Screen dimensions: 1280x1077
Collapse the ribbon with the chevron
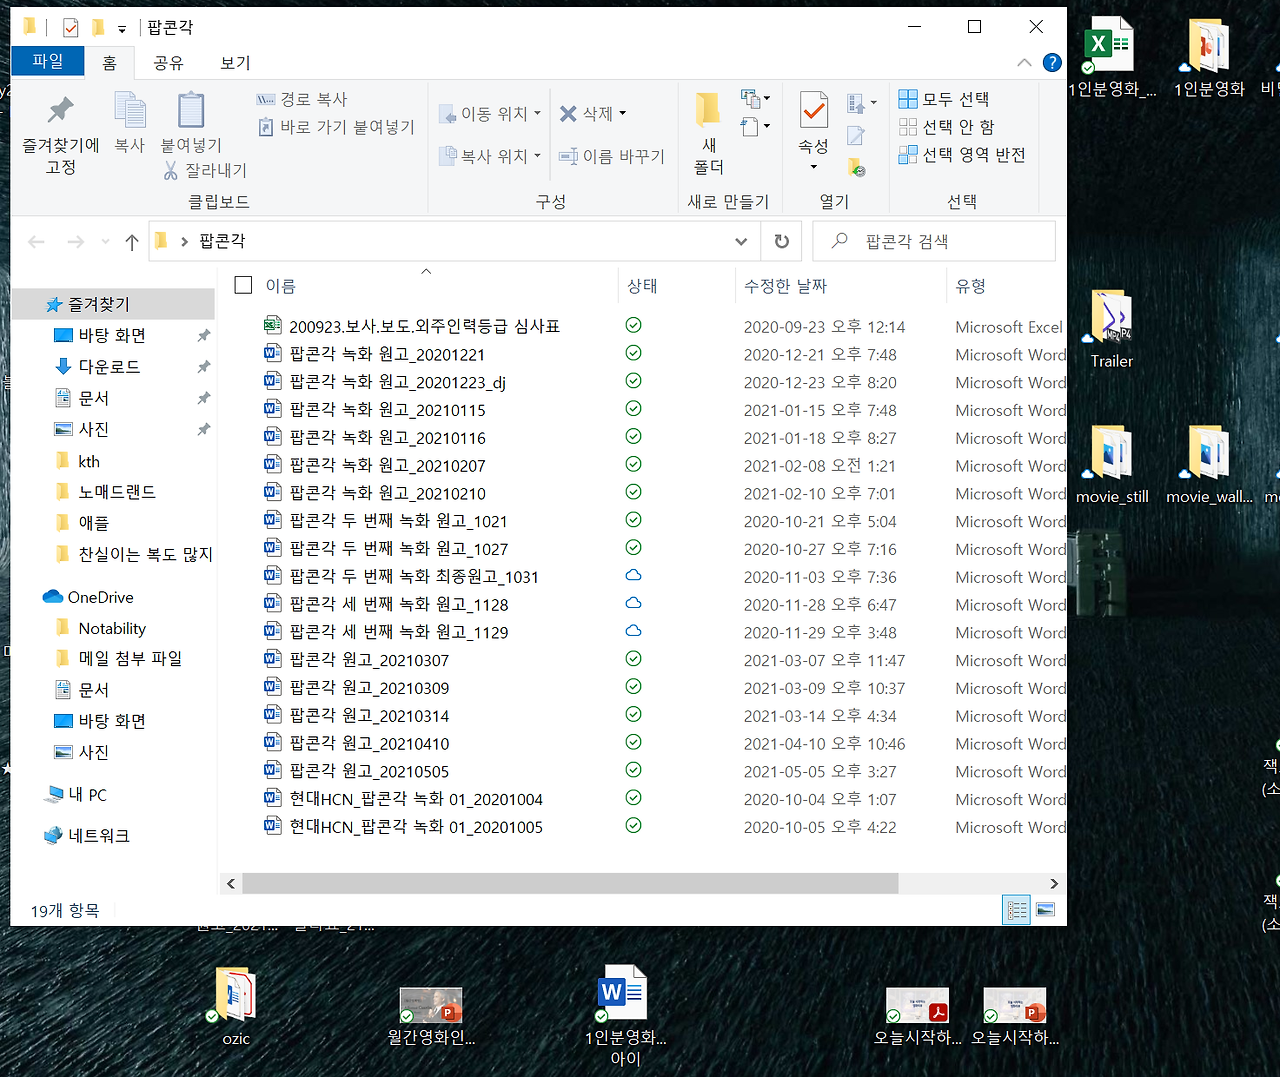pyautogui.click(x=1024, y=62)
